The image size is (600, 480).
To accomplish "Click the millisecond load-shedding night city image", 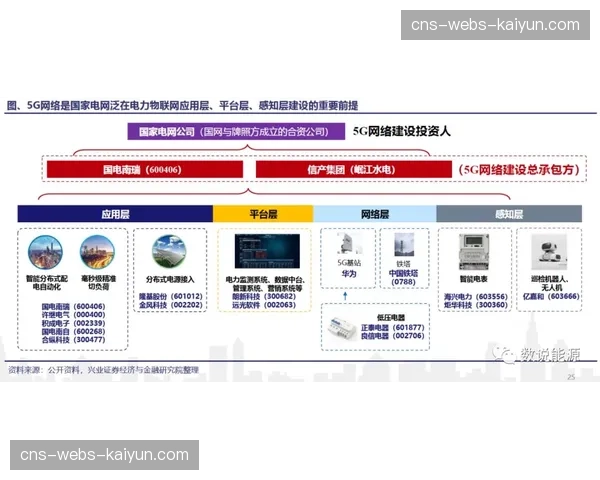I will tap(97, 252).
